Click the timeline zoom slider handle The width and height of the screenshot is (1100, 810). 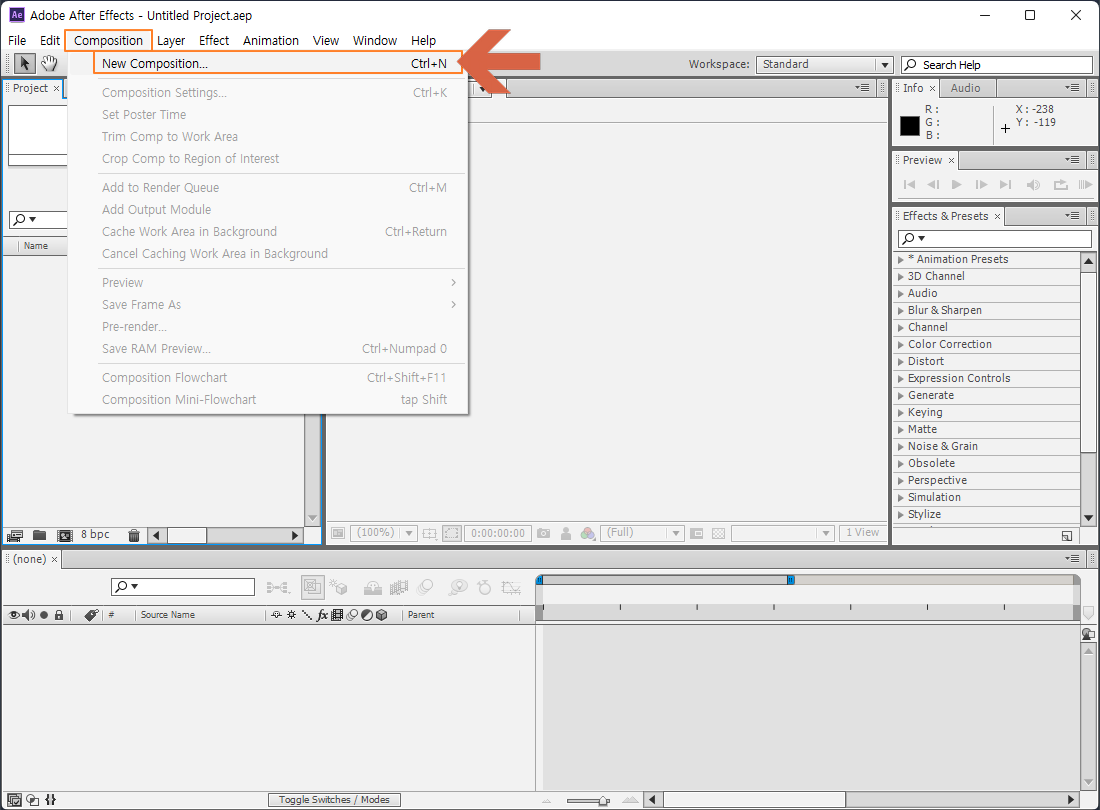(603, 800)
